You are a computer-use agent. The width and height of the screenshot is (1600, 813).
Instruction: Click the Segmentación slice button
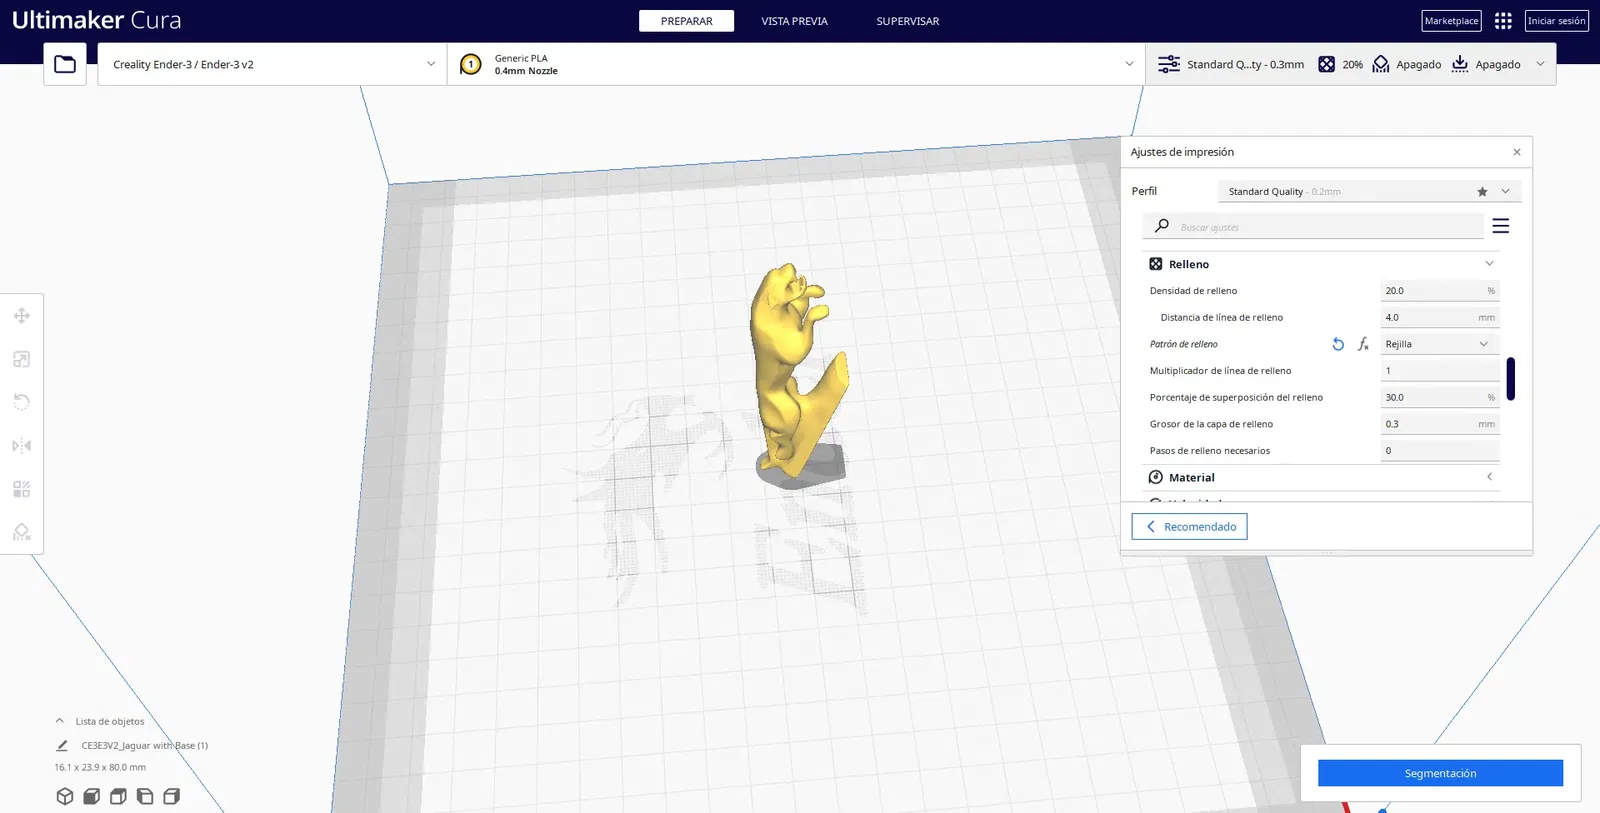coord(1440,773)
